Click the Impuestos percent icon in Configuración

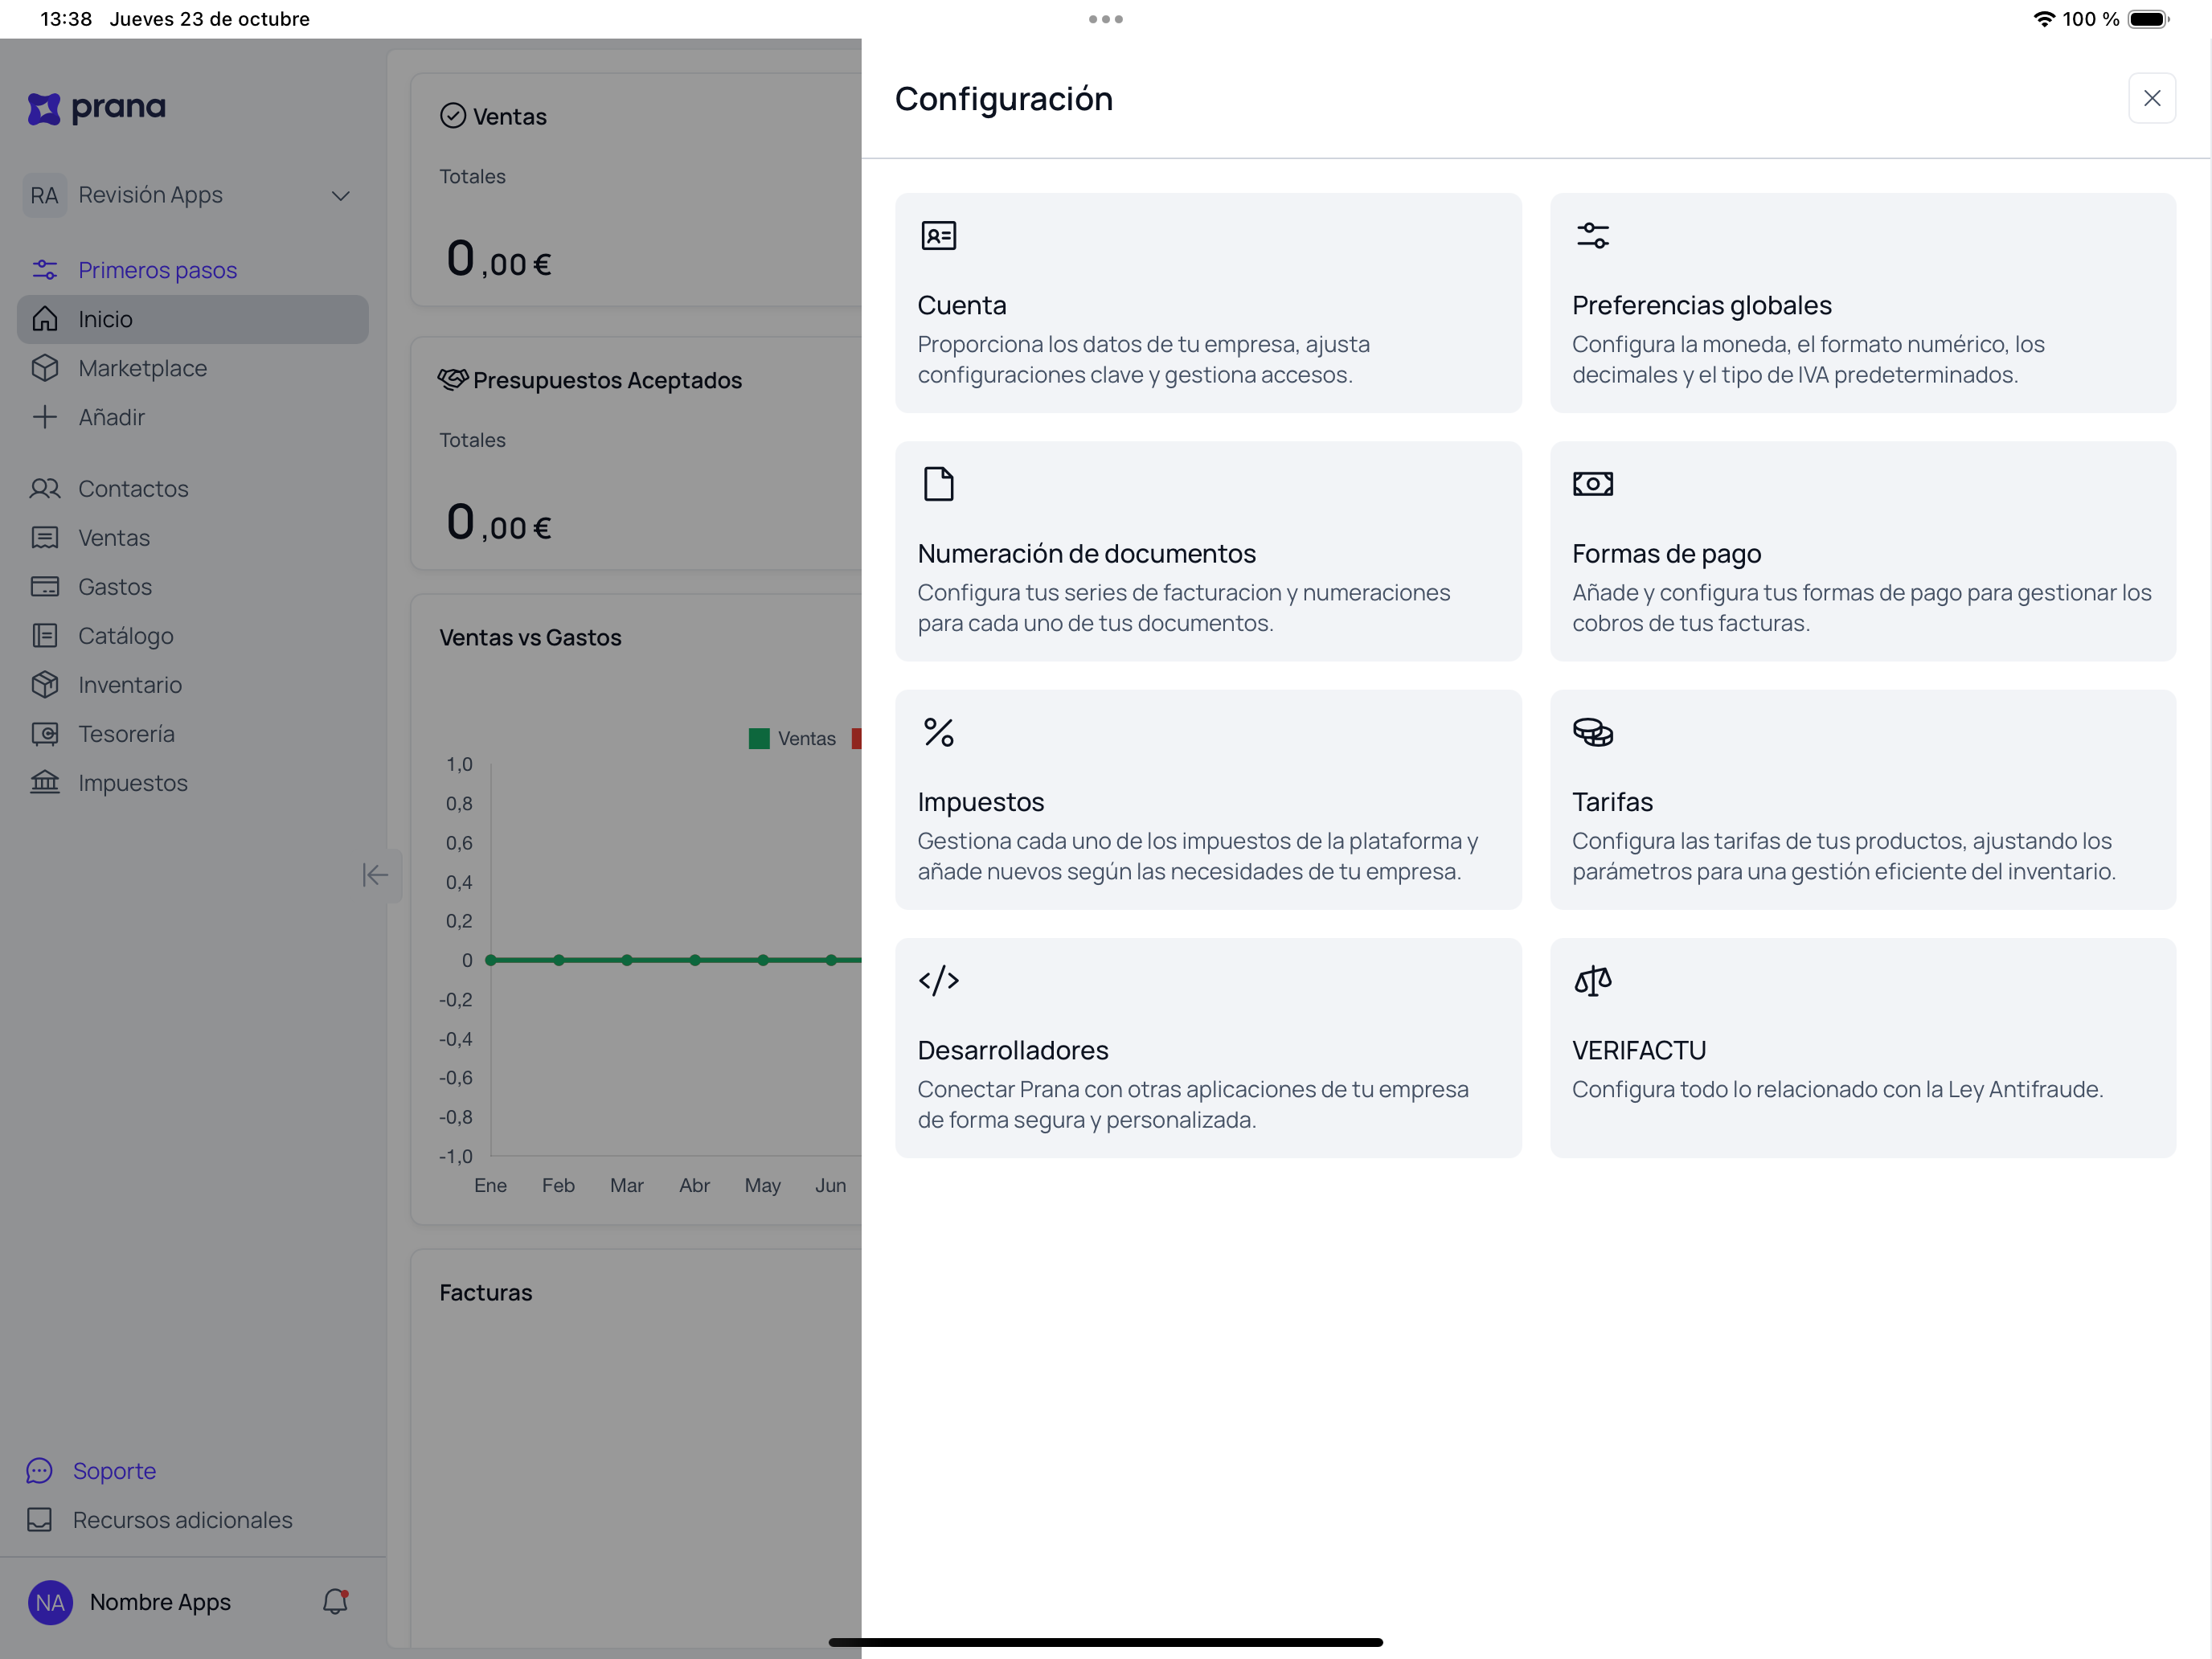pyautogui.click(x=938, y=732)
